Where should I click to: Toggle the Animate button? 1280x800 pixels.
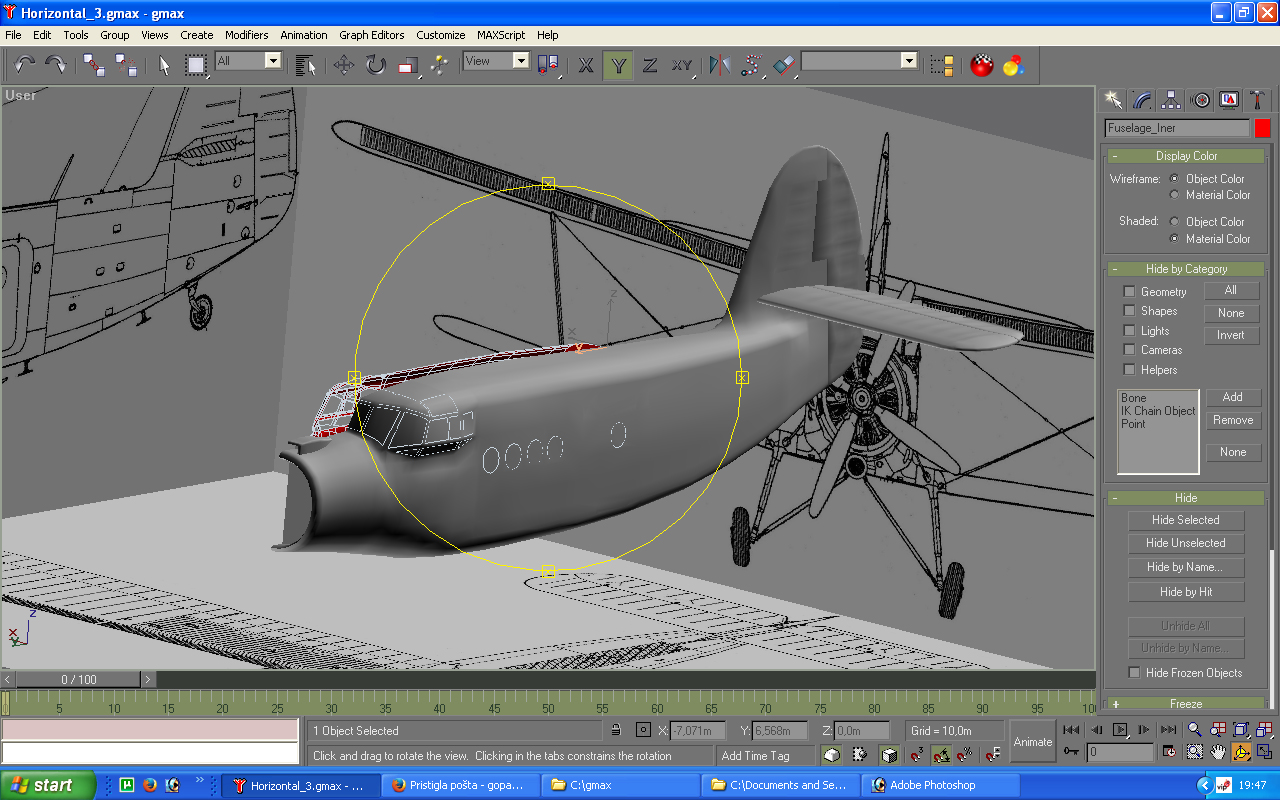coord(1033,741)
